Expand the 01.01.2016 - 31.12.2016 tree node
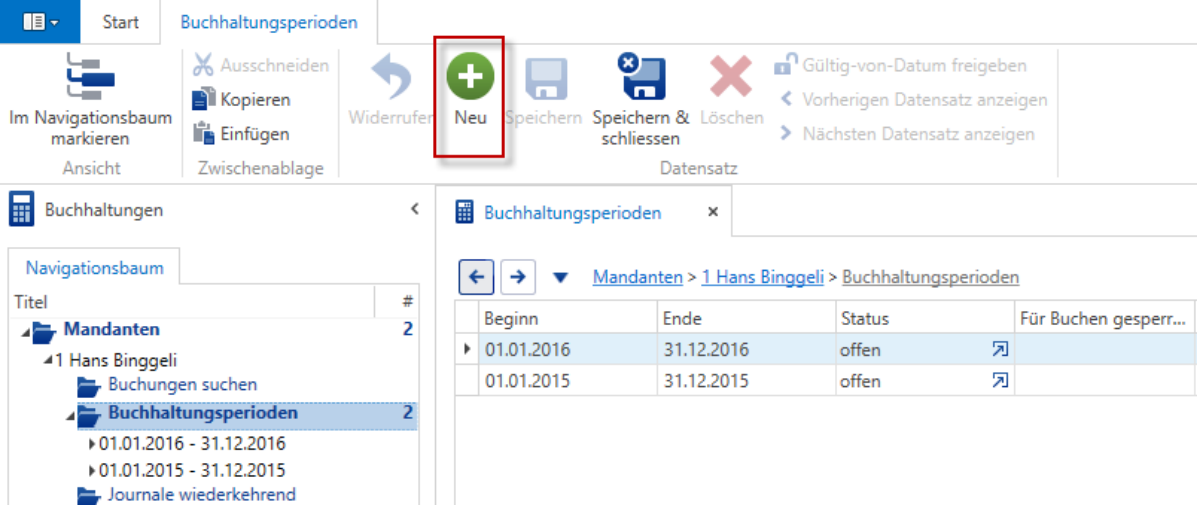The width and height of the screenshot is (1197, 505). (93, 442)
